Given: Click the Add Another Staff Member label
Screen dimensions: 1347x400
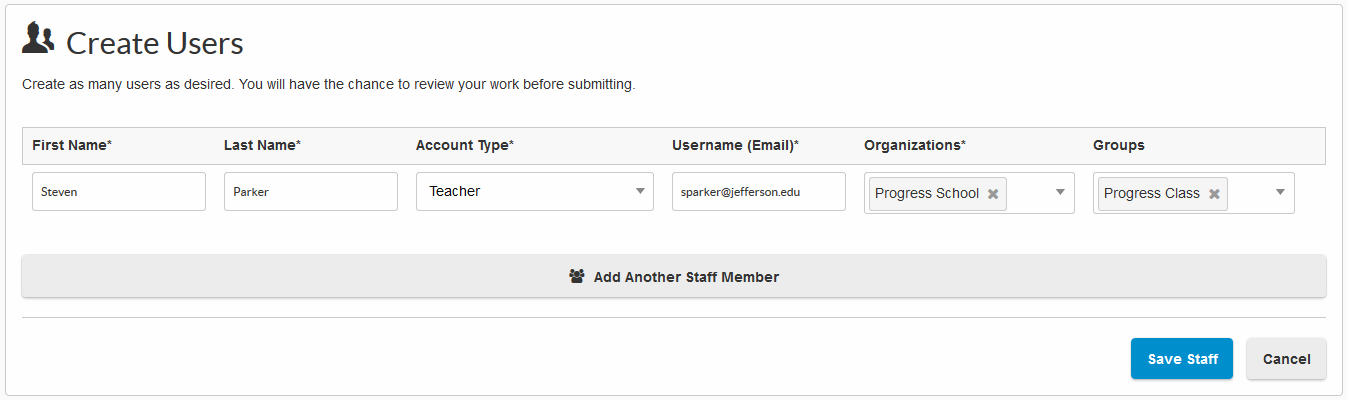Looking at the screenshot, I should (x=686, y=277).
